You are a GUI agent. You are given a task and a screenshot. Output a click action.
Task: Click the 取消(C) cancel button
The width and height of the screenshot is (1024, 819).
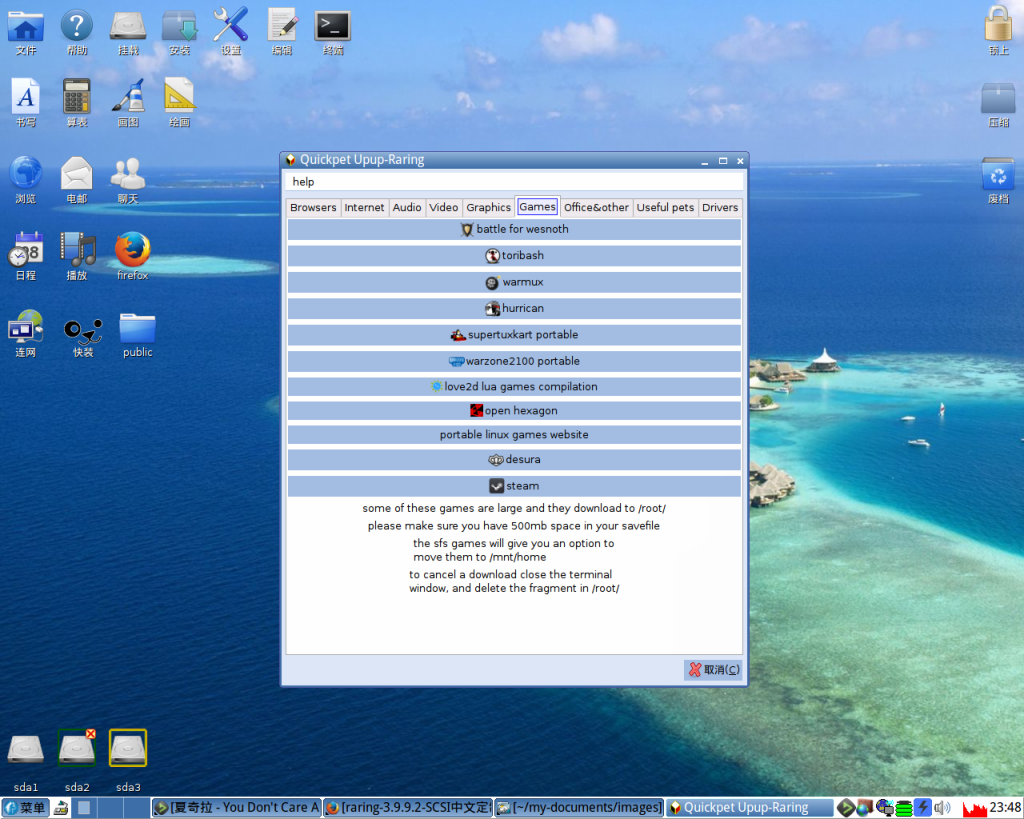click(x=714, y=669)
